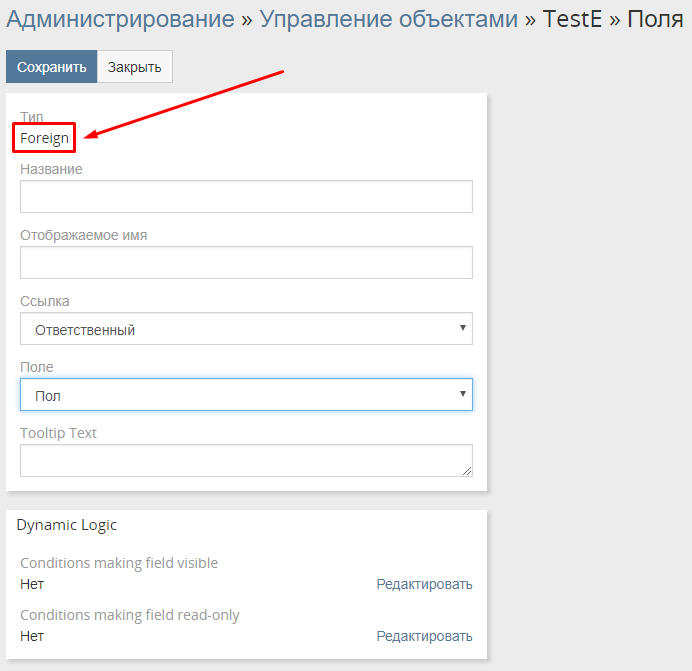Image resolution: width=692 pixels, height=671 pixels.
Task: Edit conditions making field visible
Action: click(424, 584)
